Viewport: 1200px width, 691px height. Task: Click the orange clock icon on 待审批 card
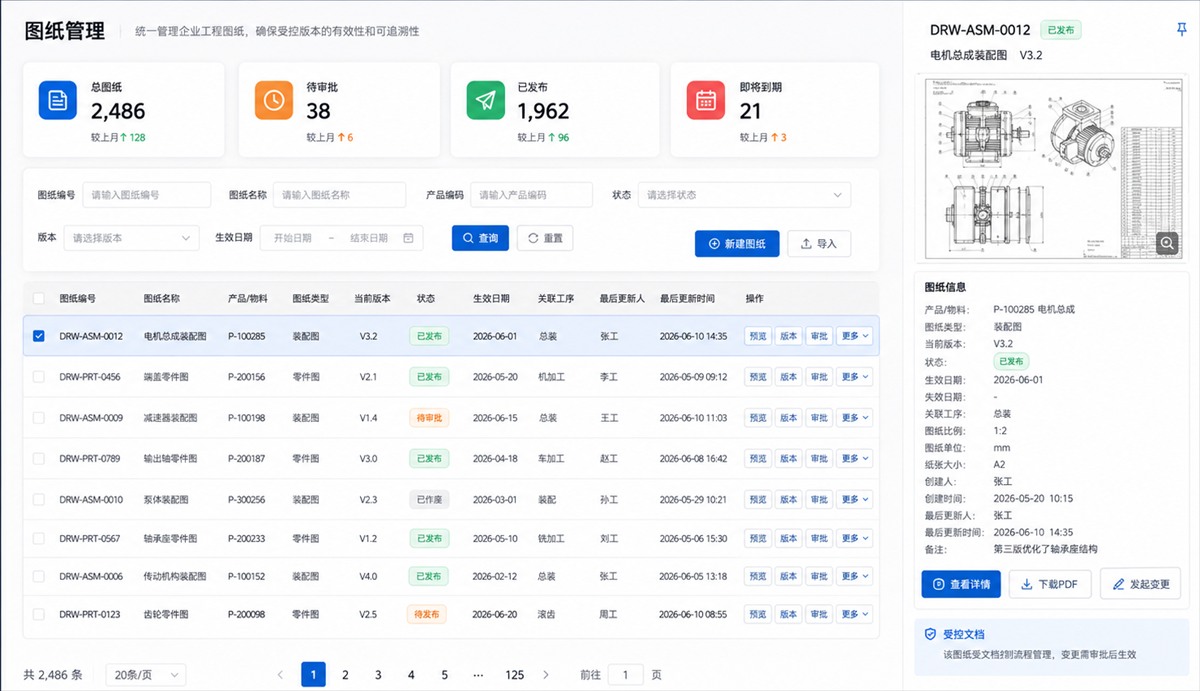[x=274, y=101]
